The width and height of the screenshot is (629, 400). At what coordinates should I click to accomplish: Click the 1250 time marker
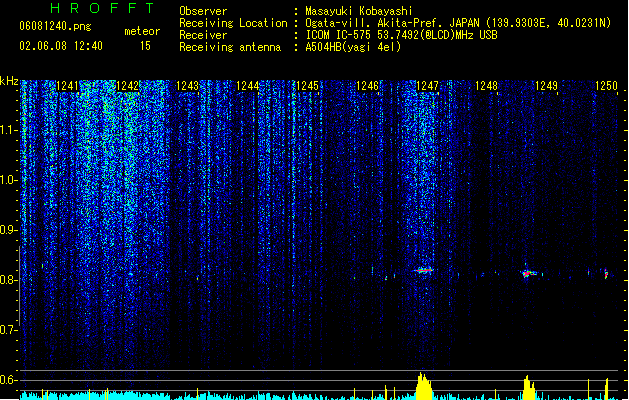[x=607, y=86]
